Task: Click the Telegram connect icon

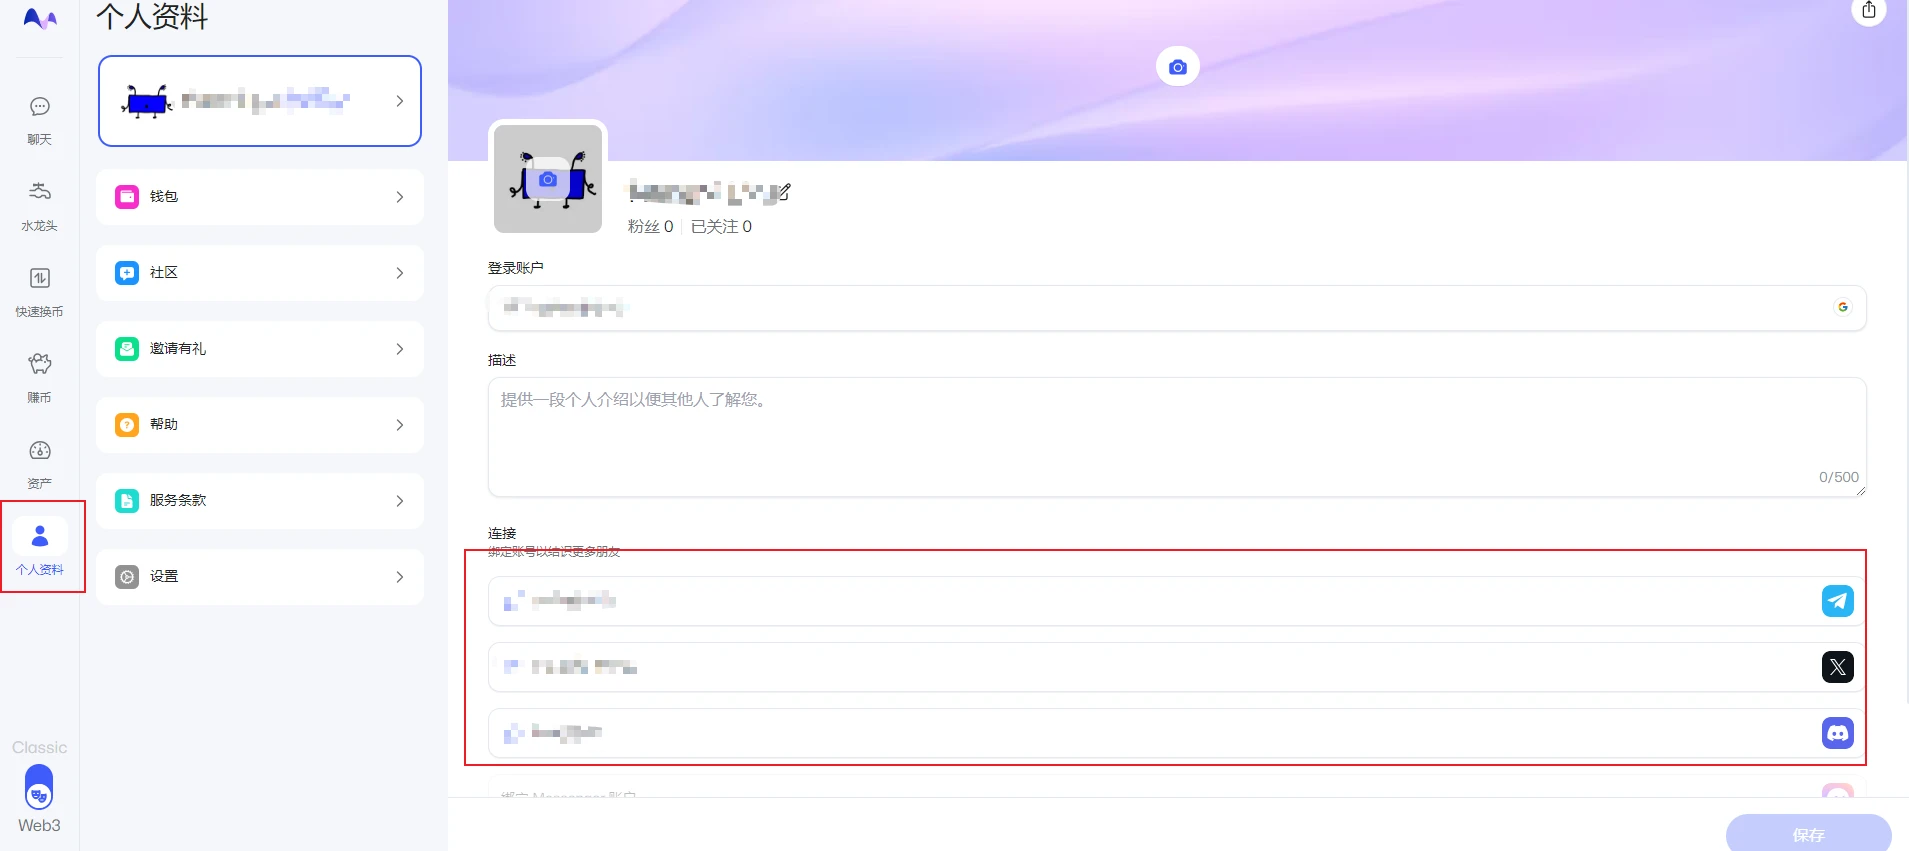Action: (1837, 601)
